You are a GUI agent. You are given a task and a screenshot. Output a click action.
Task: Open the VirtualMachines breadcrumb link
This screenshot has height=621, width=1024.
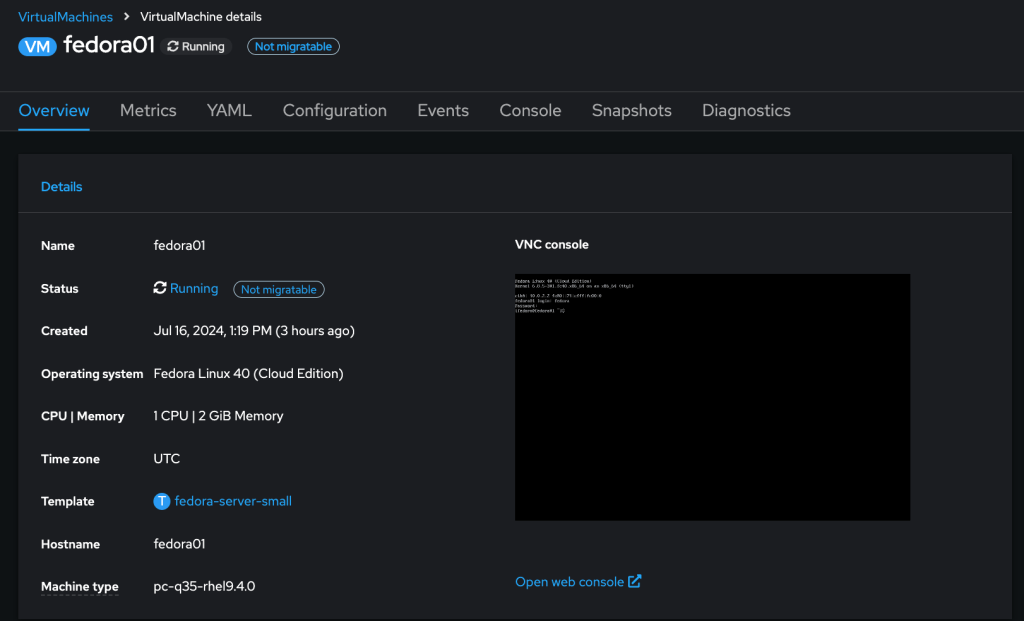pos(65,17)
